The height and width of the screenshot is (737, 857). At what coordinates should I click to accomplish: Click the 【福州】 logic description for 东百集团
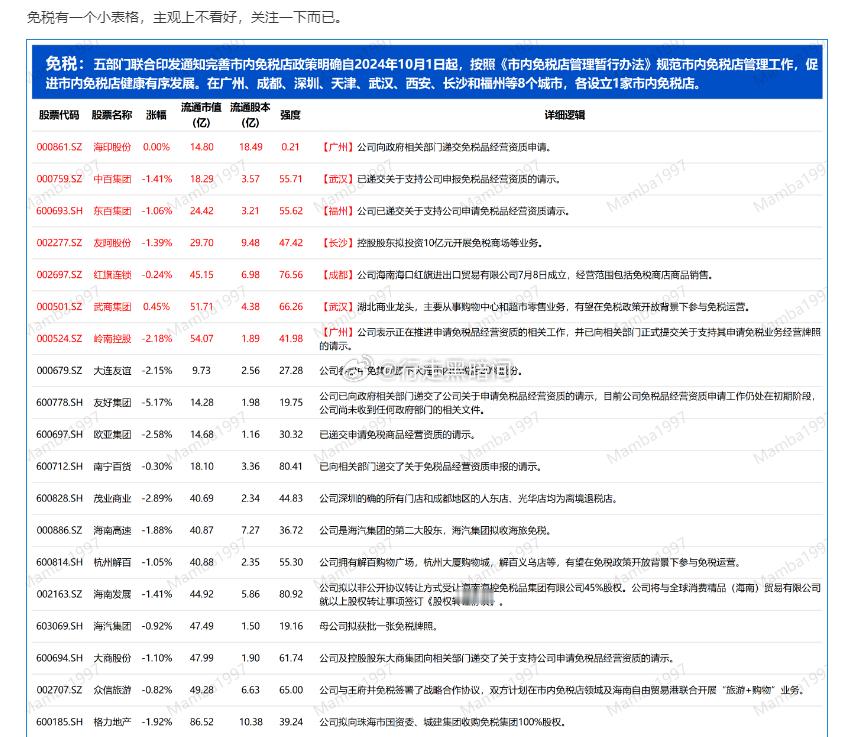pos(444,211)
